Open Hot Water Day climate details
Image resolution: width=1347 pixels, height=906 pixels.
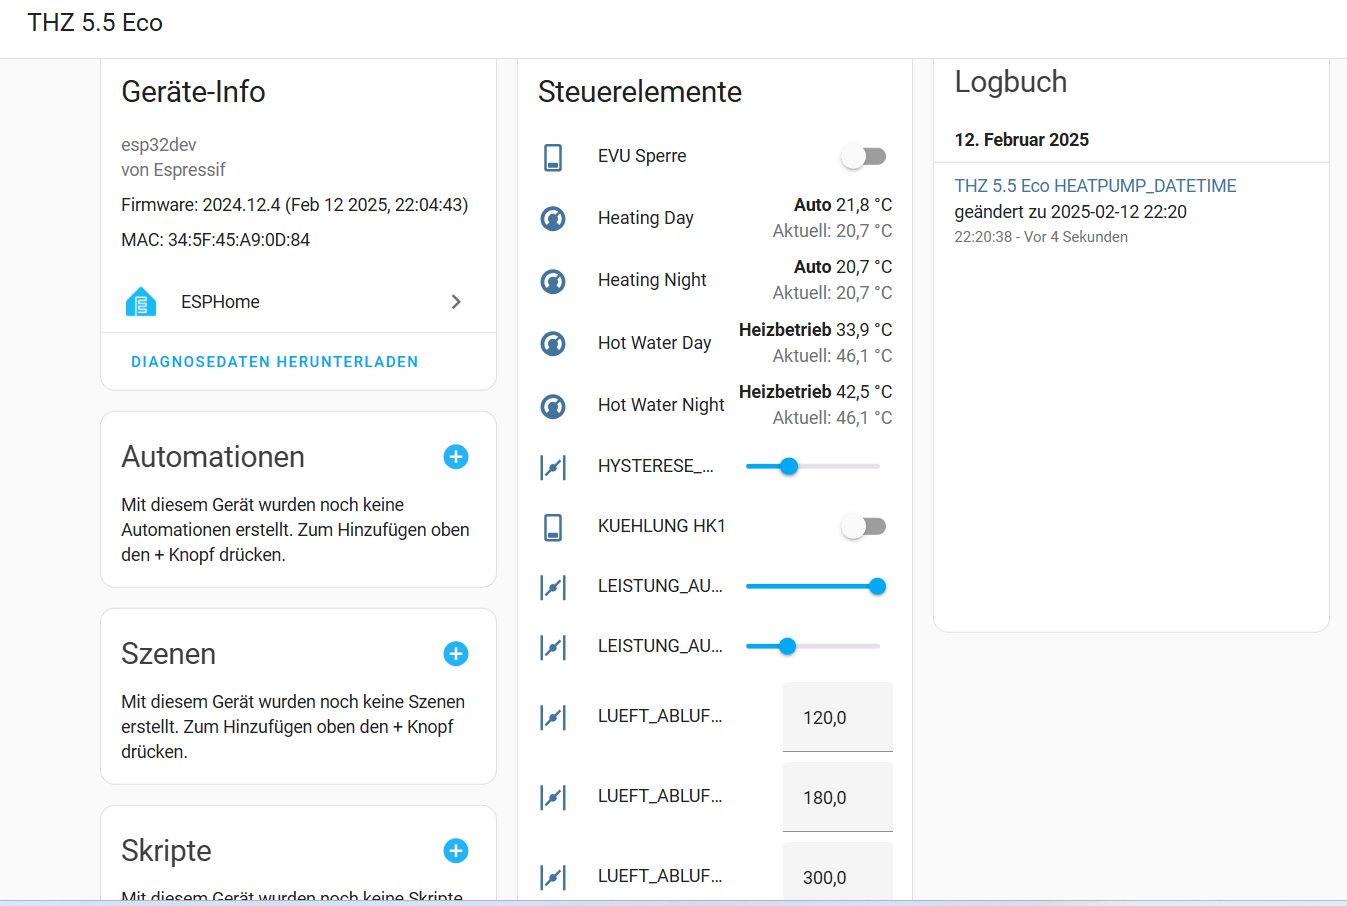coord(654,343)
